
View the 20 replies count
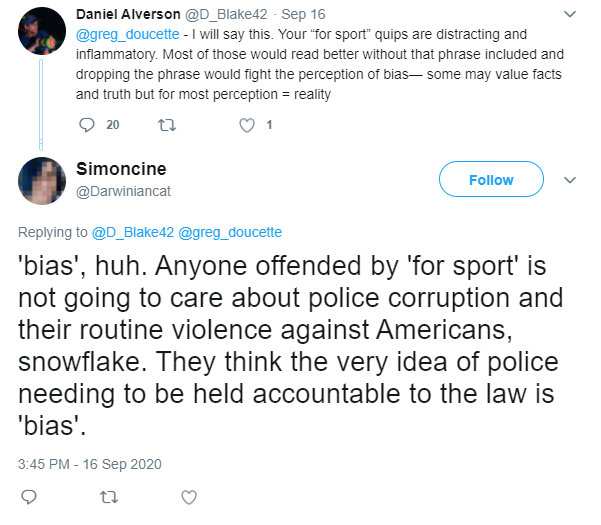[x=113, y=125]
